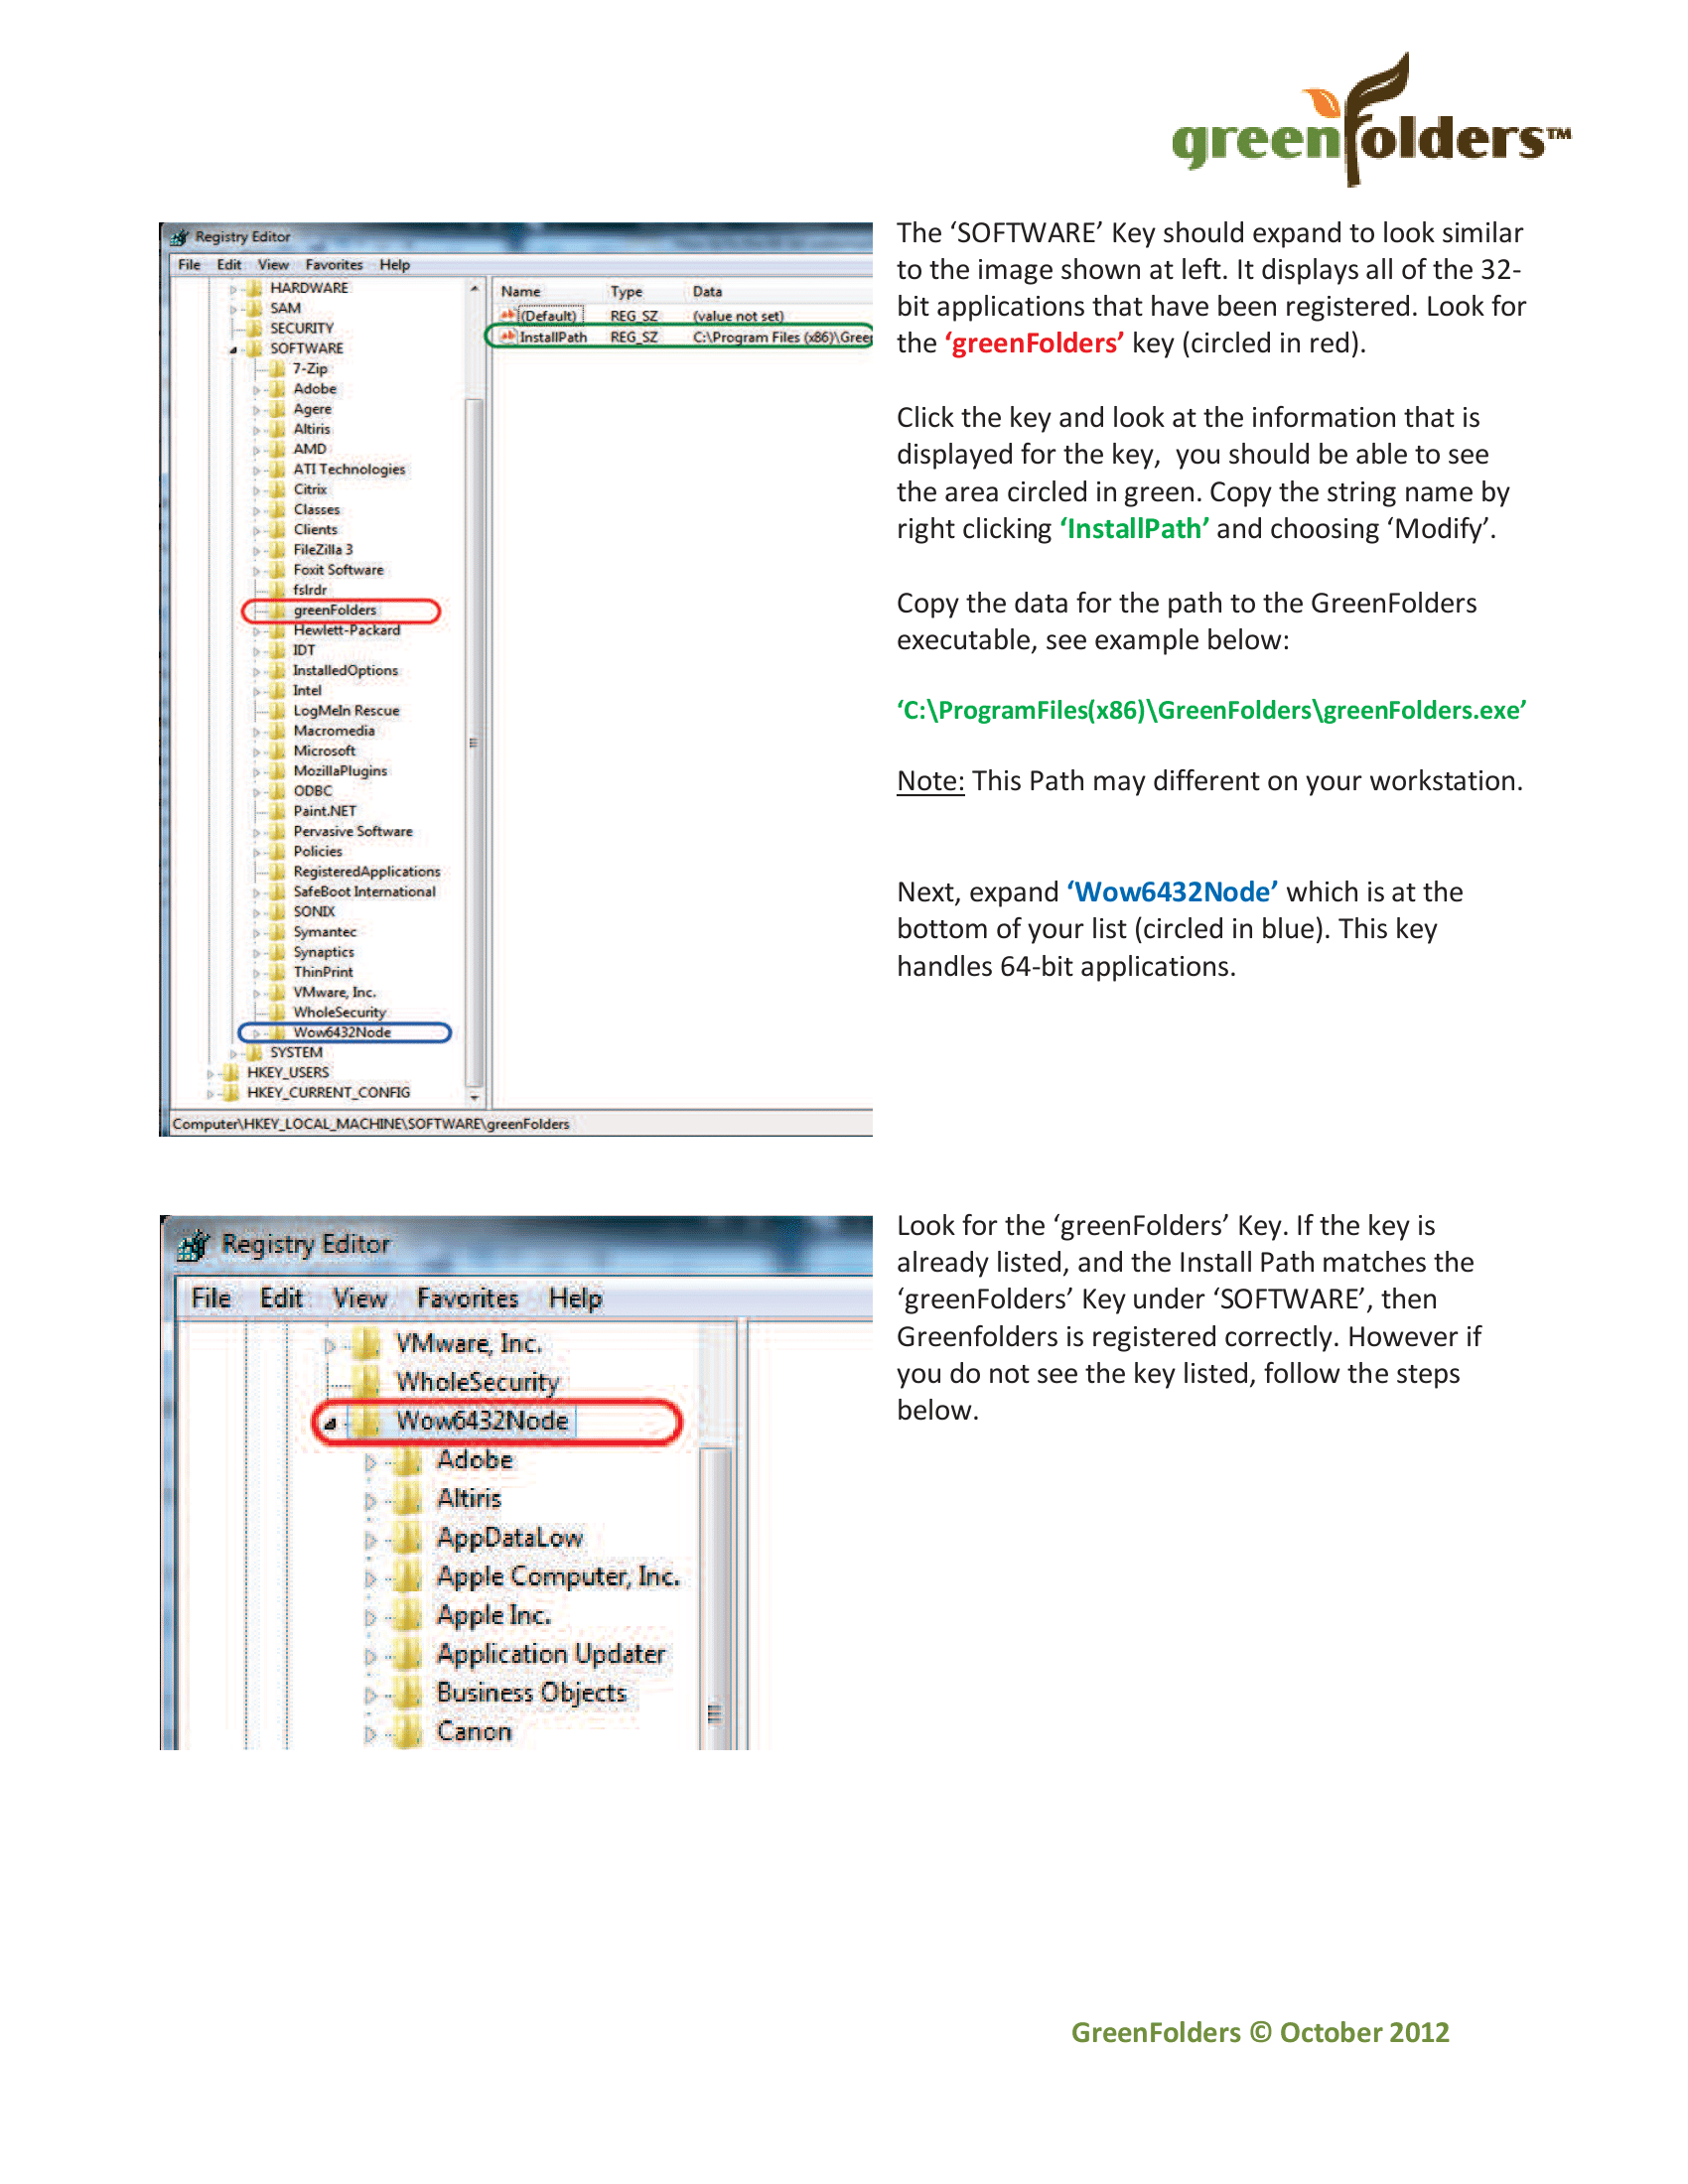Select the SafeBoot International key
Image resolution: width=1688 pixels, height=2184 pixels.
[364, 892]
